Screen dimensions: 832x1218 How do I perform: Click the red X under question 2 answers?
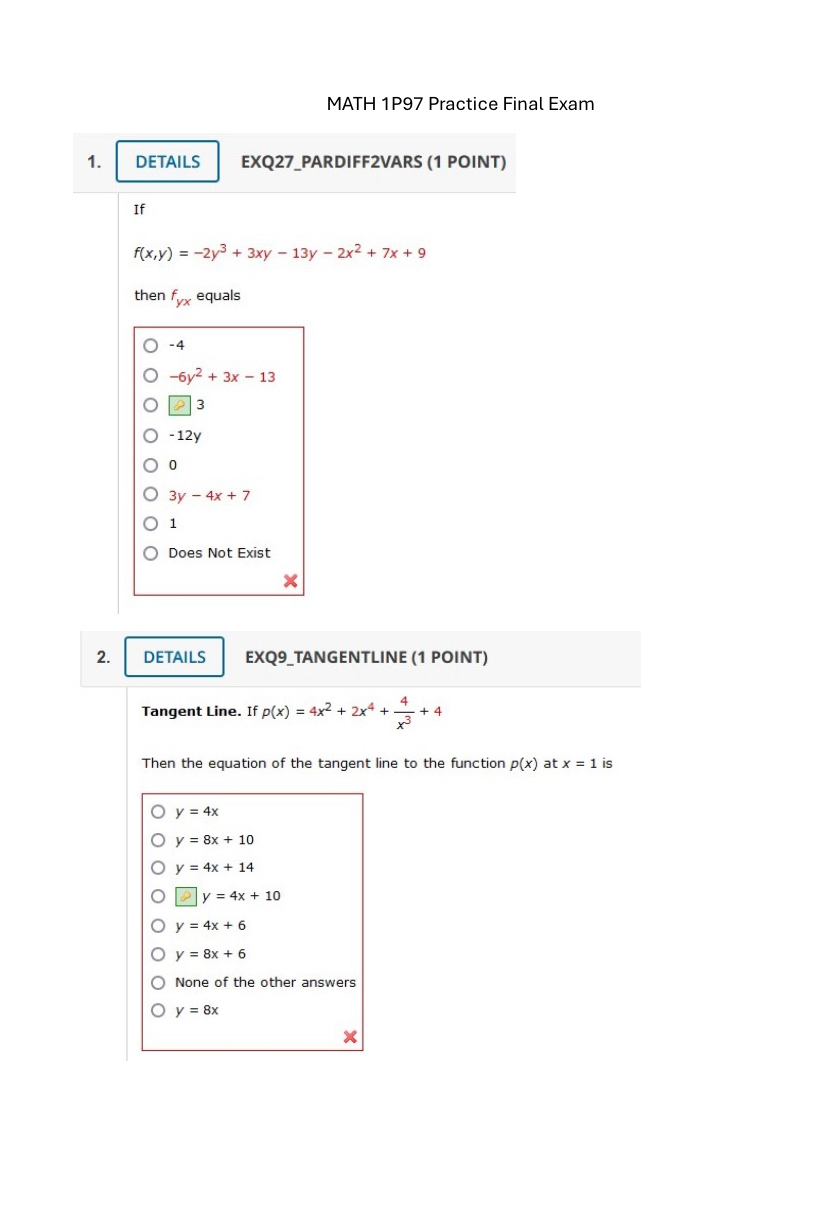(350, 1037)
